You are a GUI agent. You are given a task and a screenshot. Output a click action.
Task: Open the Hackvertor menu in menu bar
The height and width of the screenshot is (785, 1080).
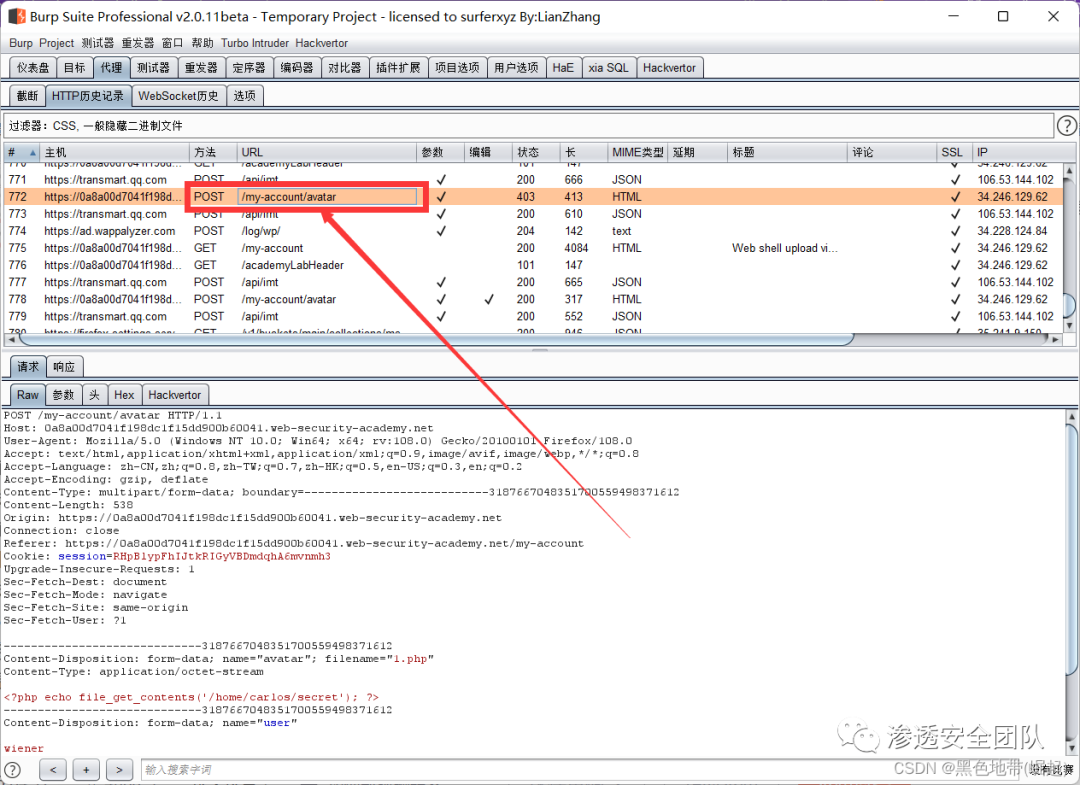[322, 43]
